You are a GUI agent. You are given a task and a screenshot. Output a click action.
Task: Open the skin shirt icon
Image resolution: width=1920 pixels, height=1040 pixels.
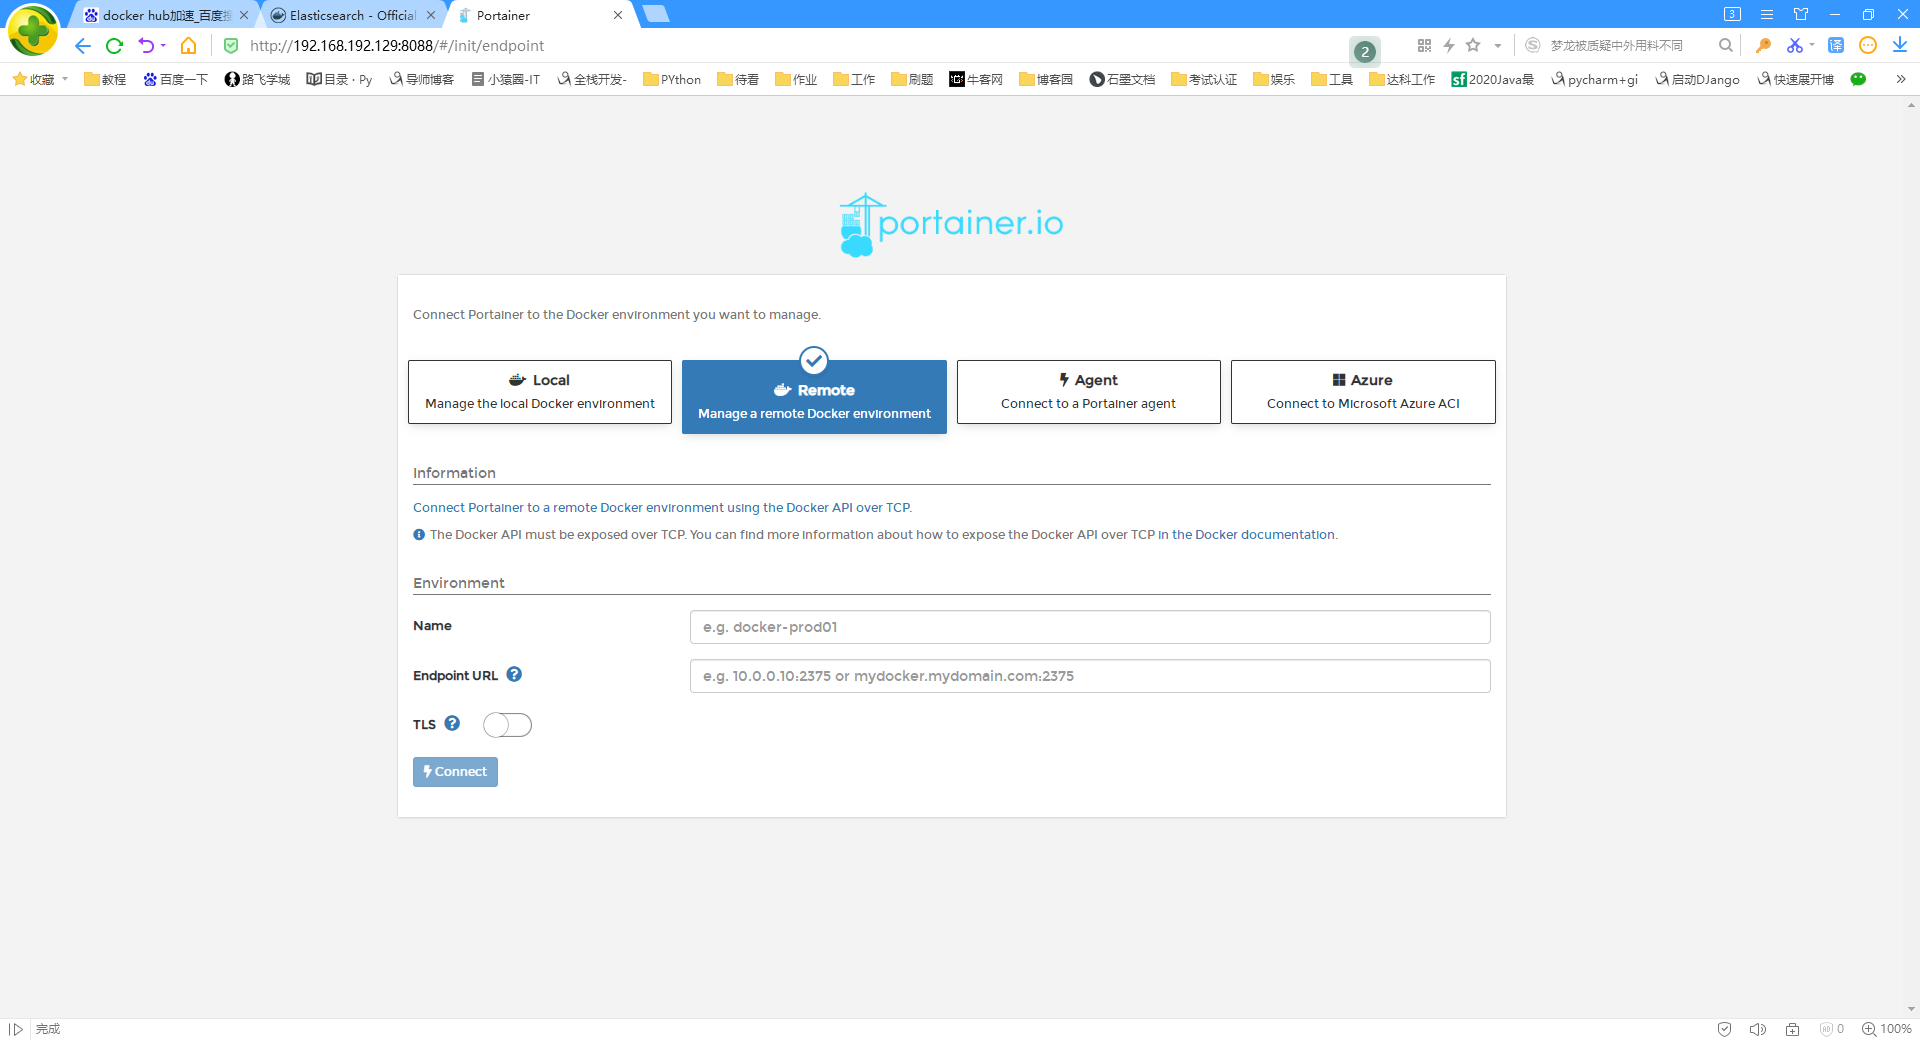pyautogui.click(x=1801, y=14)
